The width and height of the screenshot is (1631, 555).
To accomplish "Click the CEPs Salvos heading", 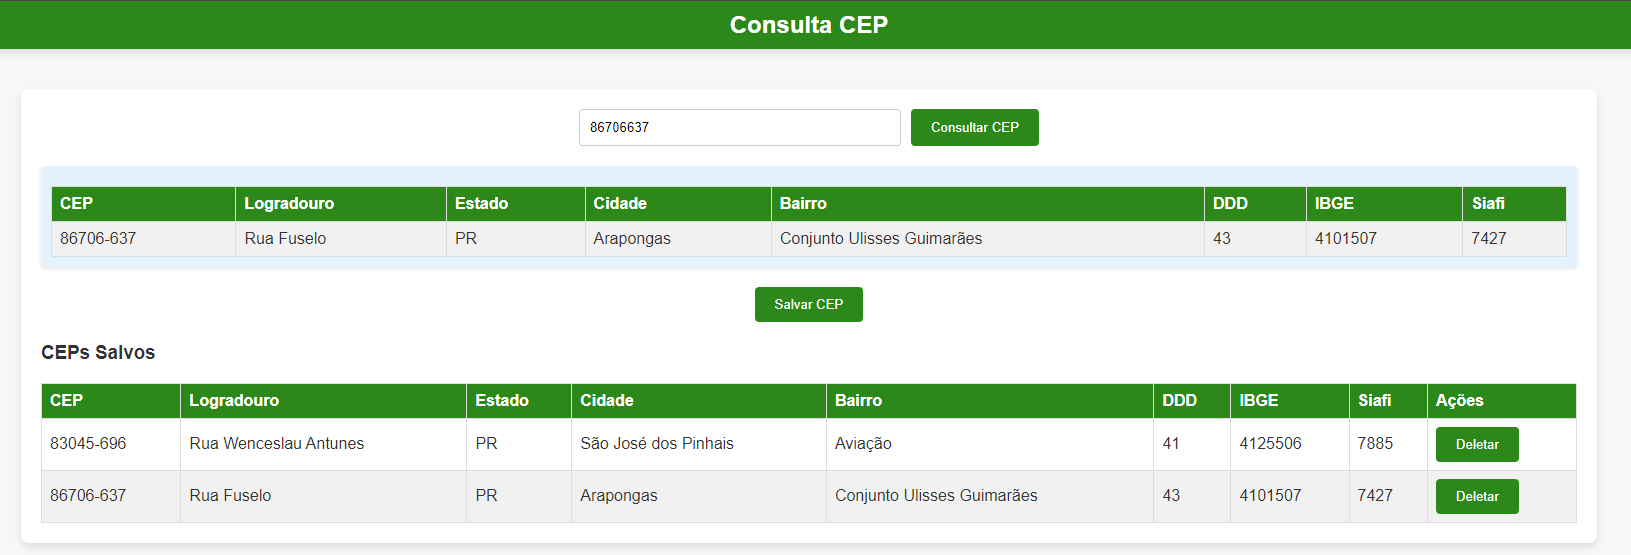I will [x=98, y=352].
